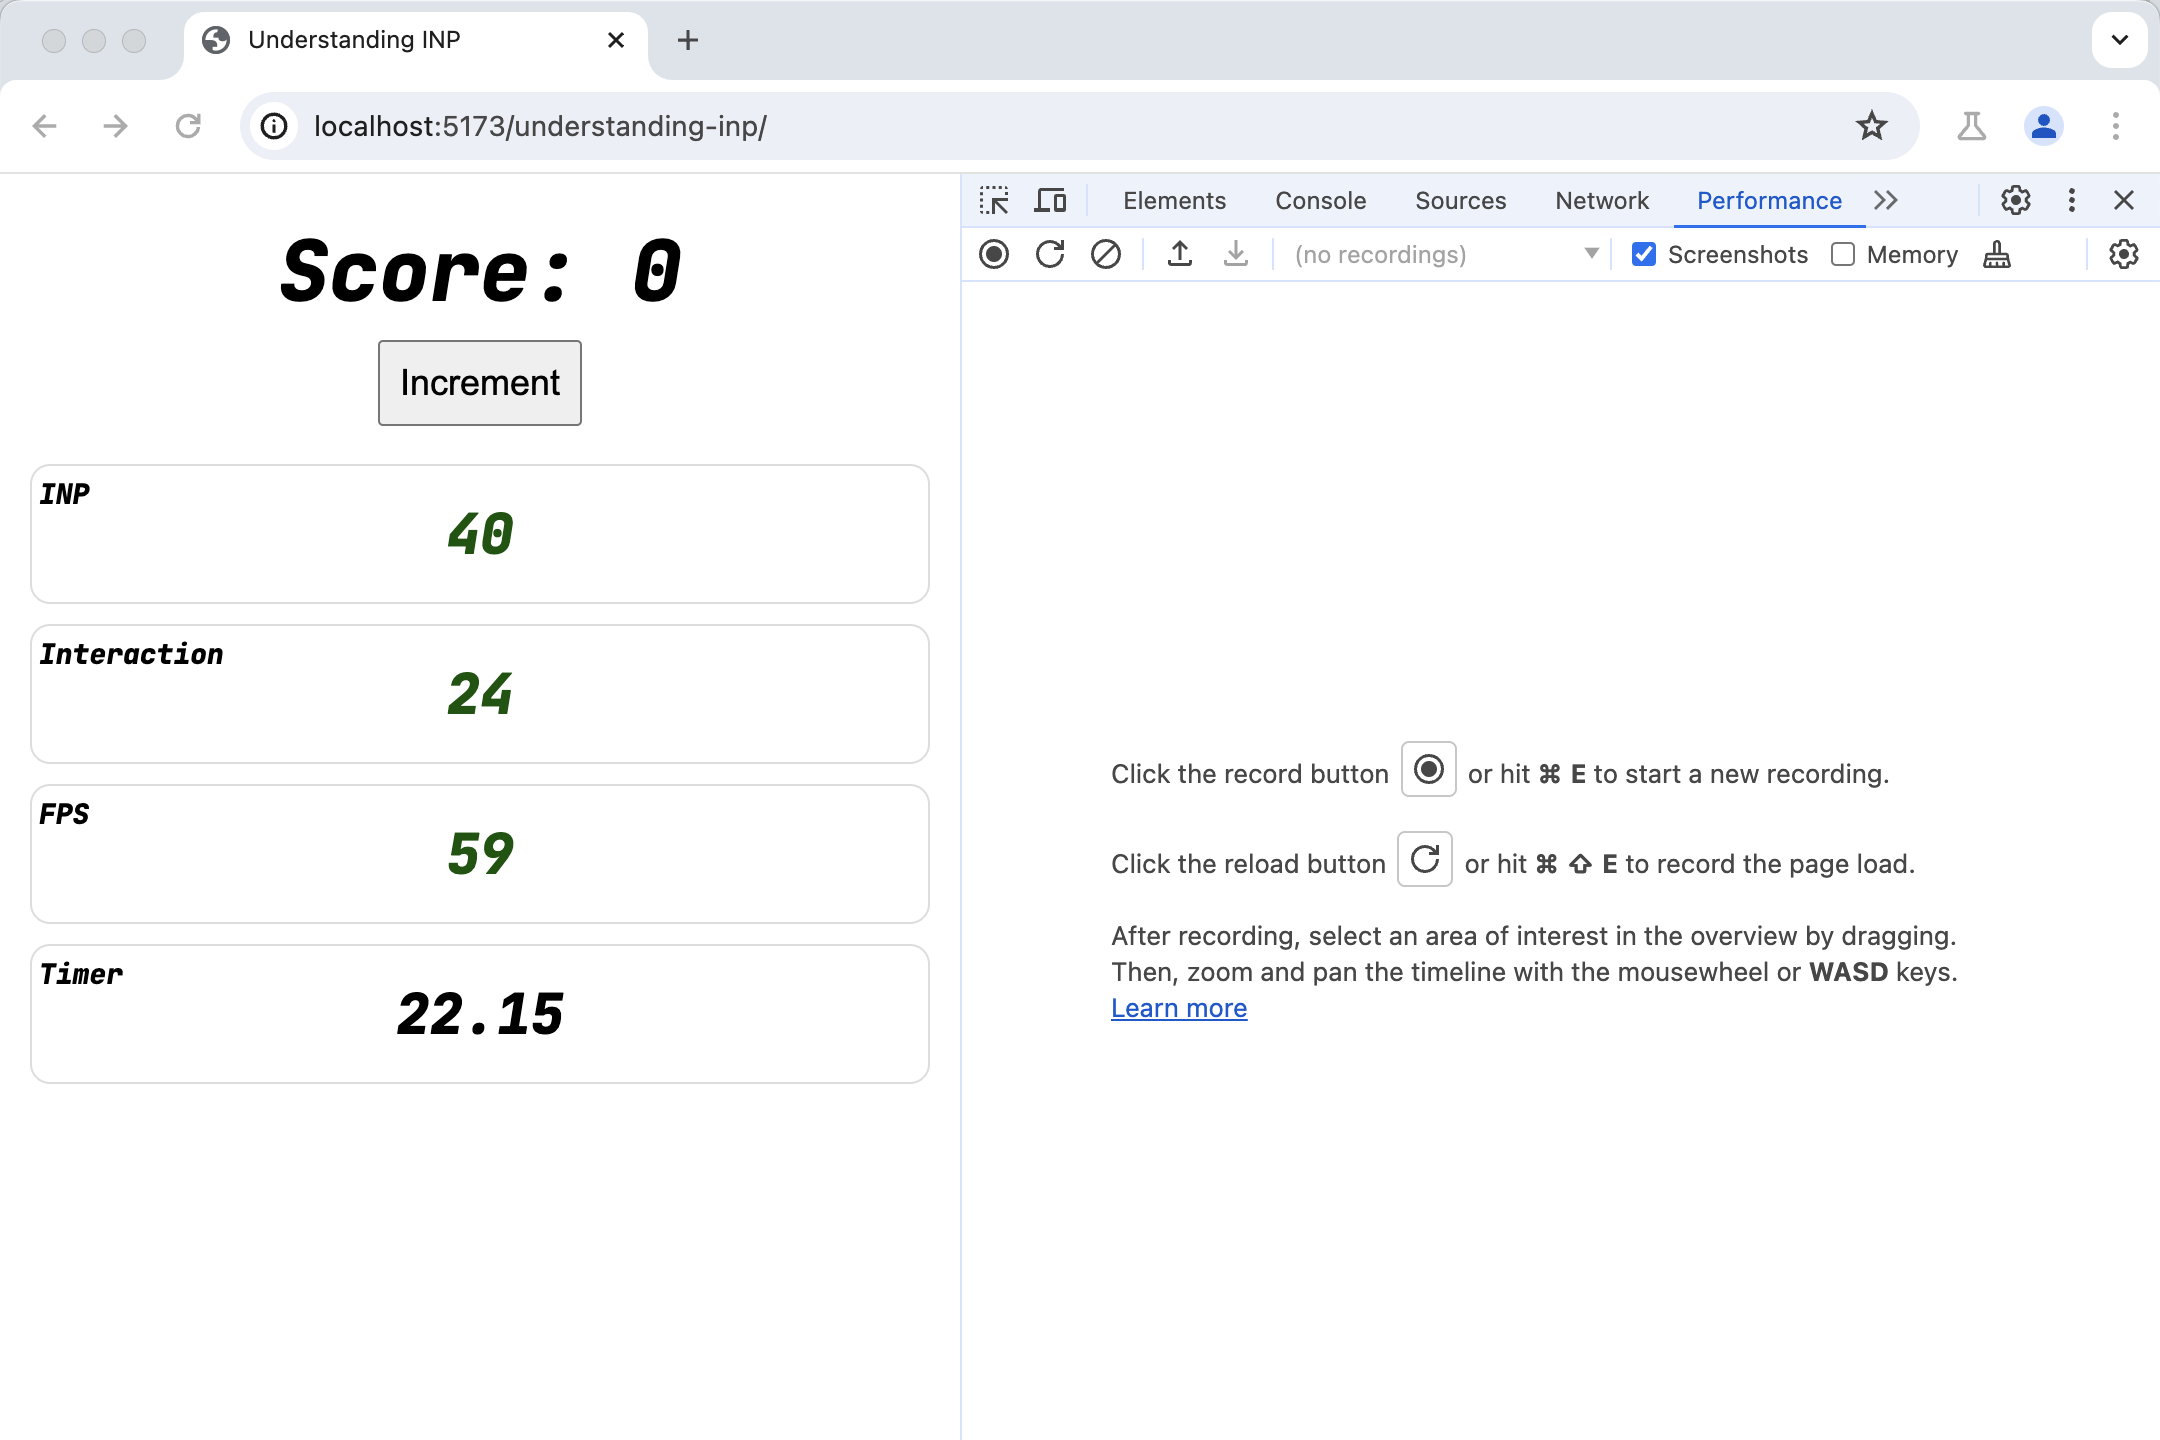Select the Elements tab

point(1173,201)
